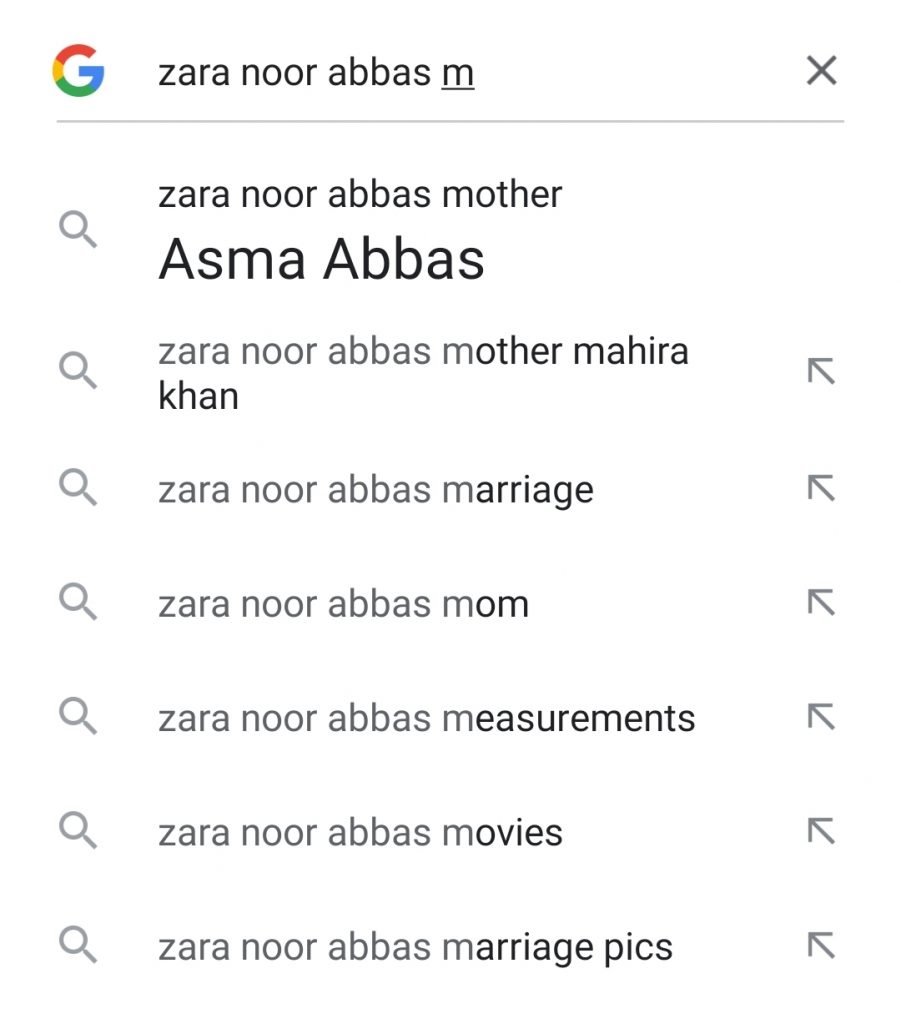Tap the fill-in arrow next to 'mom'

[x=821, y=603]
